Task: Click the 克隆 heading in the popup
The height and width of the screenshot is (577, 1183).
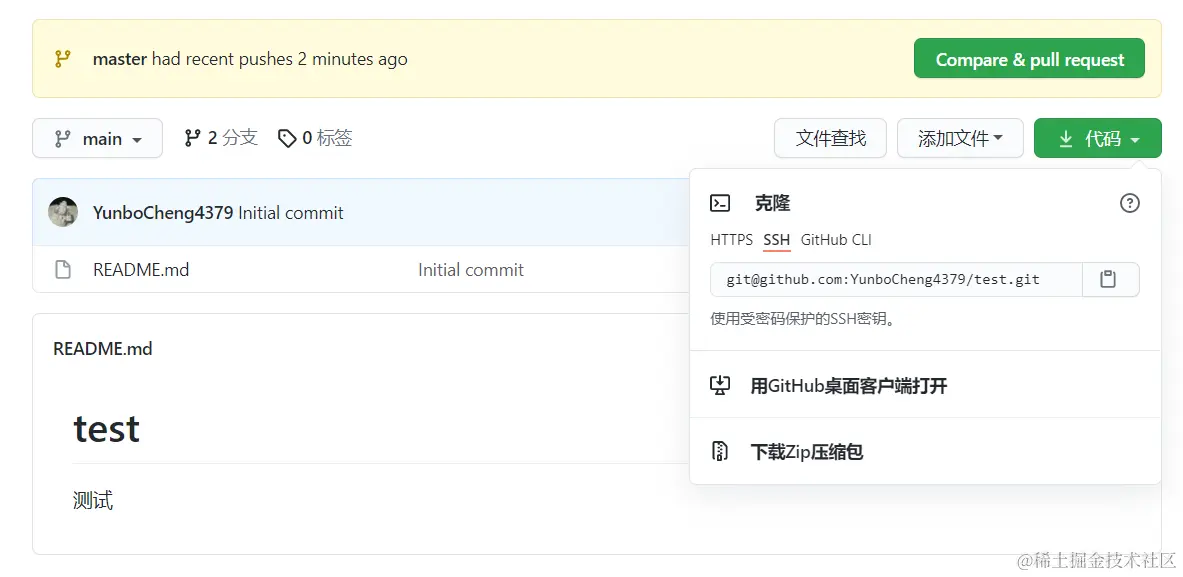Action: (x=772, y=203)
